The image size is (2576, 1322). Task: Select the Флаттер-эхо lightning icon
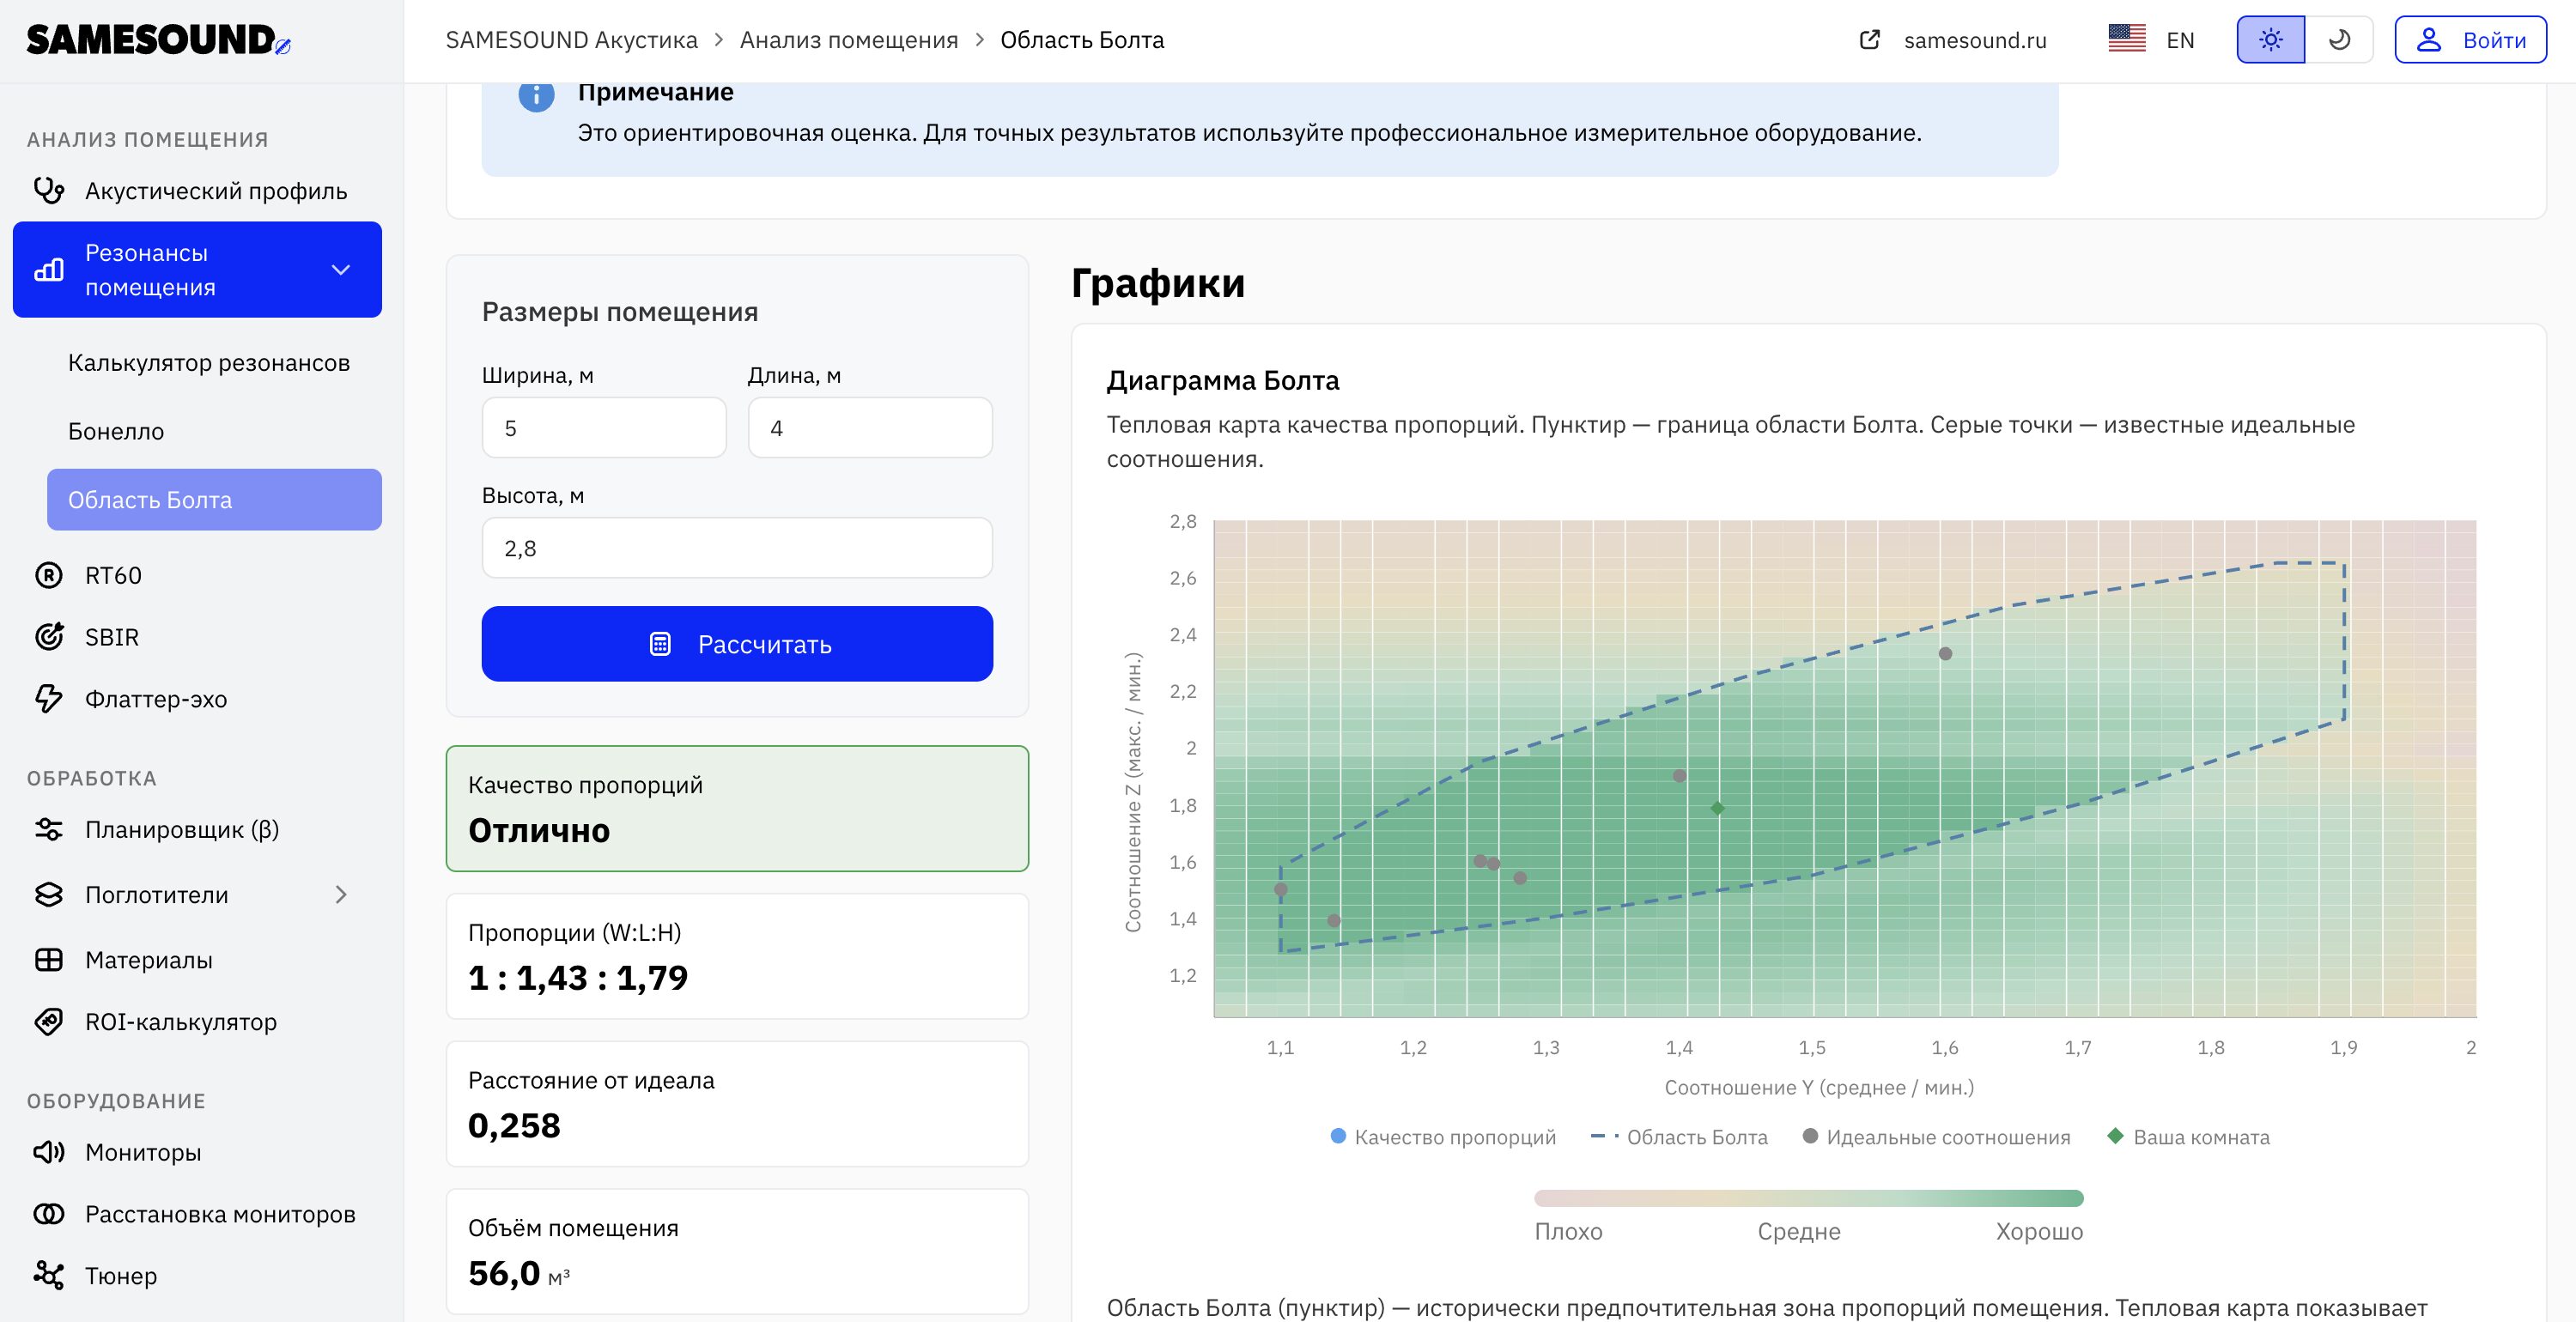point(49,698)
